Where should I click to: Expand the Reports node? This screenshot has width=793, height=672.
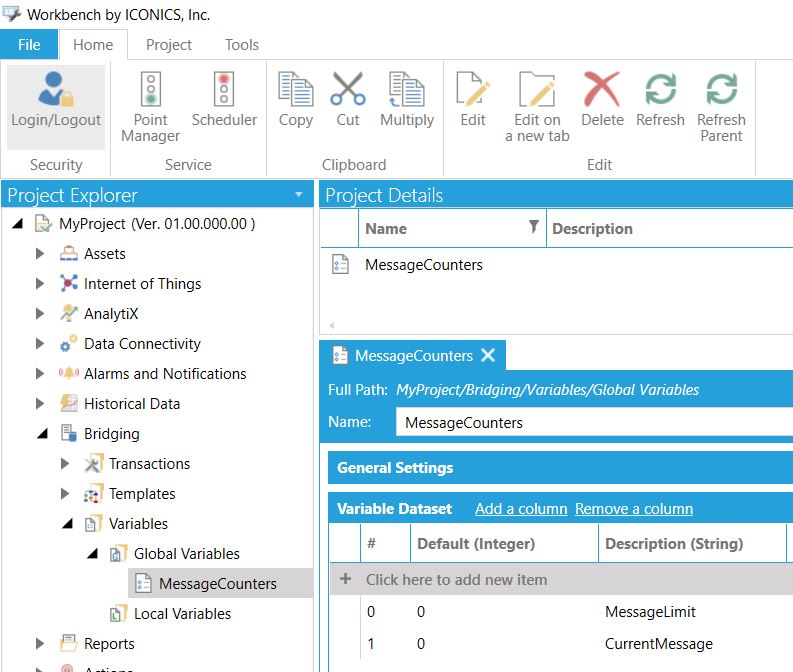[x=40, y=643]
